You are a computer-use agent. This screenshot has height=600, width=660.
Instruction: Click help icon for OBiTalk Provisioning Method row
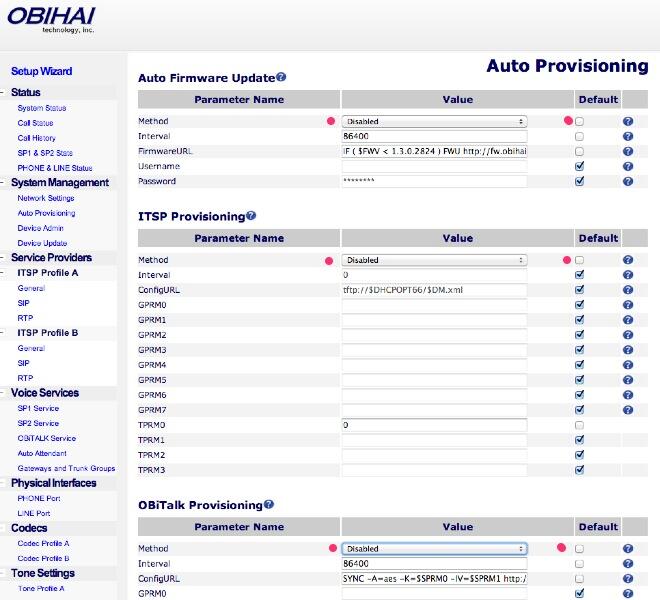[628, 549]
